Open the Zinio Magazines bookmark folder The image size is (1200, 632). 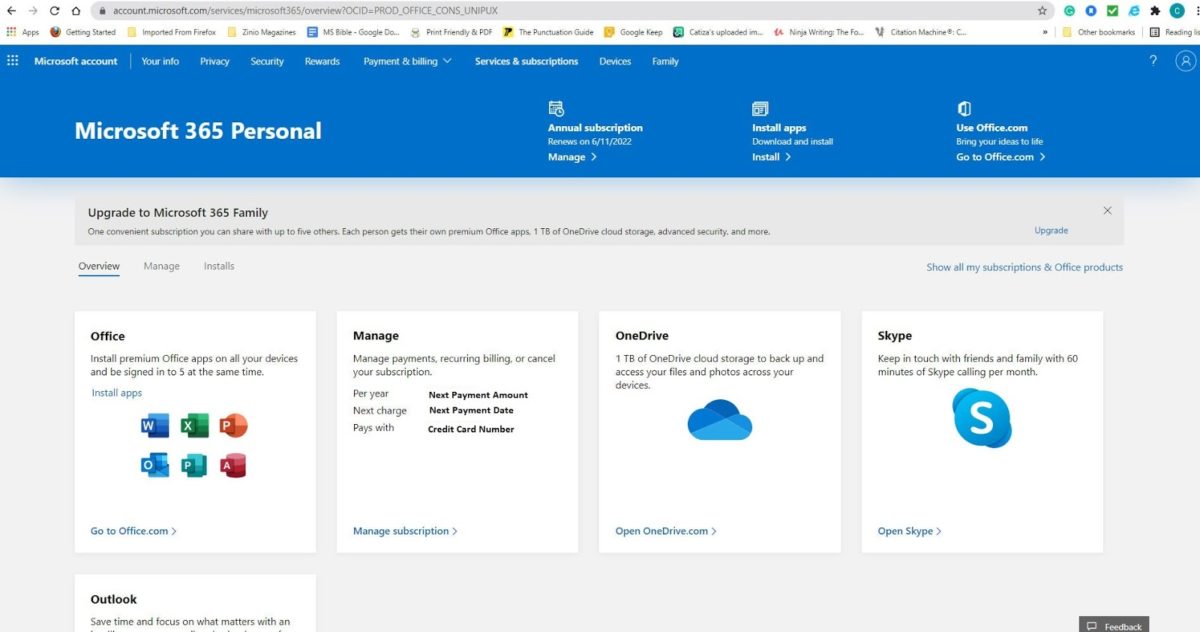pyautogui.click(x=262, y=32)
